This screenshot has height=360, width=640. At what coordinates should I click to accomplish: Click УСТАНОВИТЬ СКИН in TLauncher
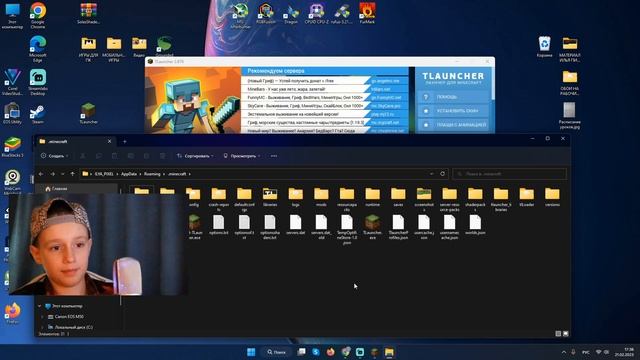point(453,111)
